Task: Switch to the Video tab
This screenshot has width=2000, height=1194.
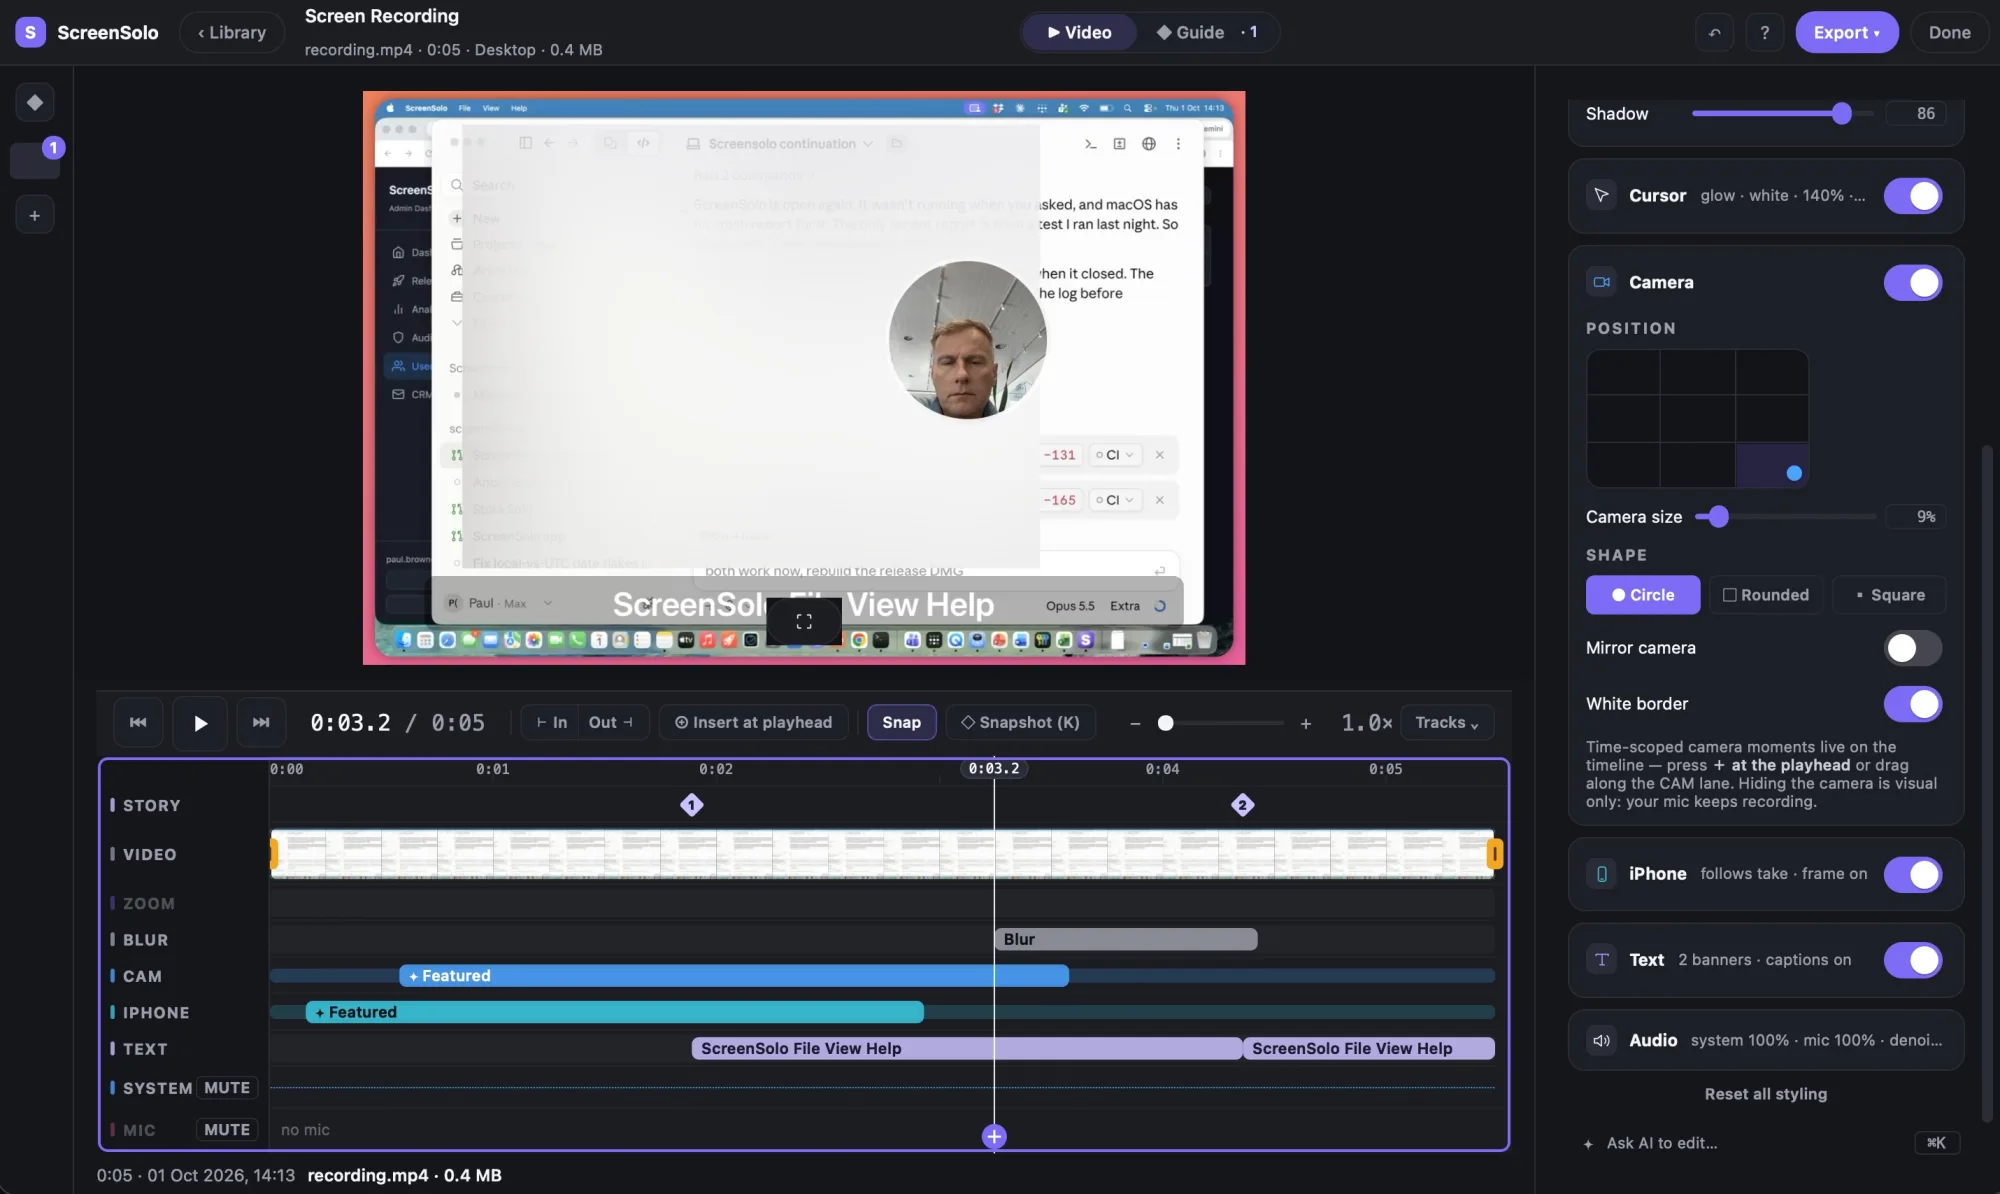Action: coord(1079,32)
